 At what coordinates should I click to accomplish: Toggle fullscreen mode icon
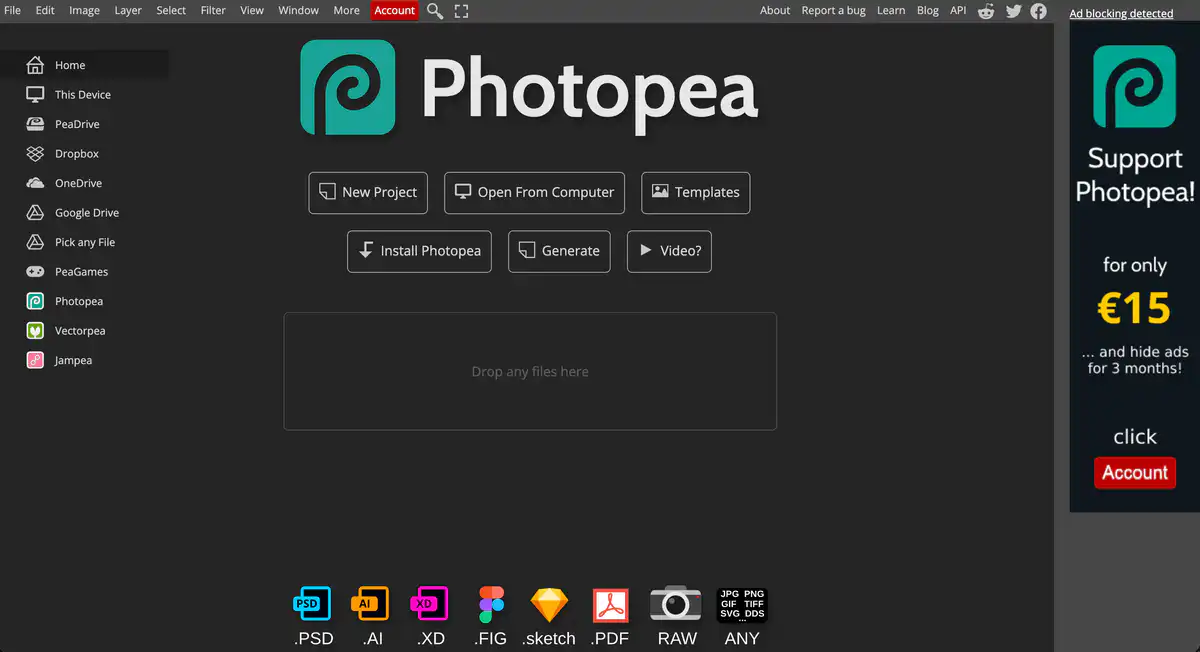(461, 11)
